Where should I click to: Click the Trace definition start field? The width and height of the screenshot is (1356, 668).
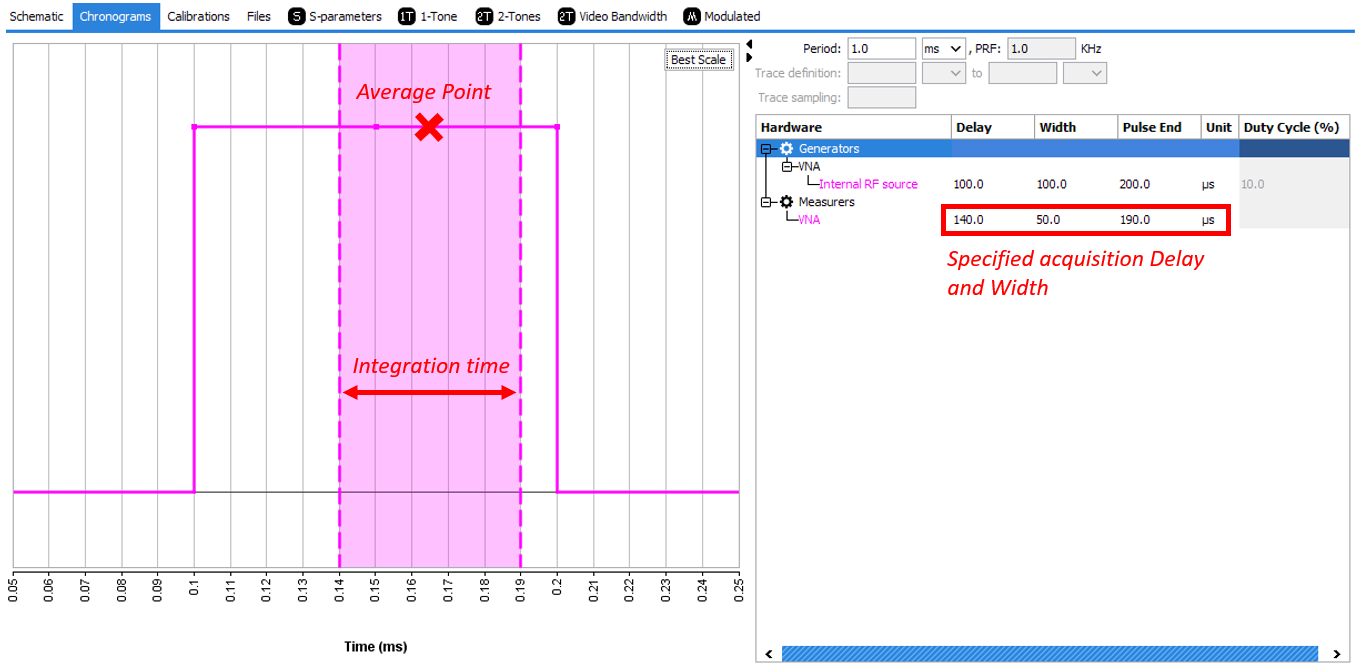[881, 73]
